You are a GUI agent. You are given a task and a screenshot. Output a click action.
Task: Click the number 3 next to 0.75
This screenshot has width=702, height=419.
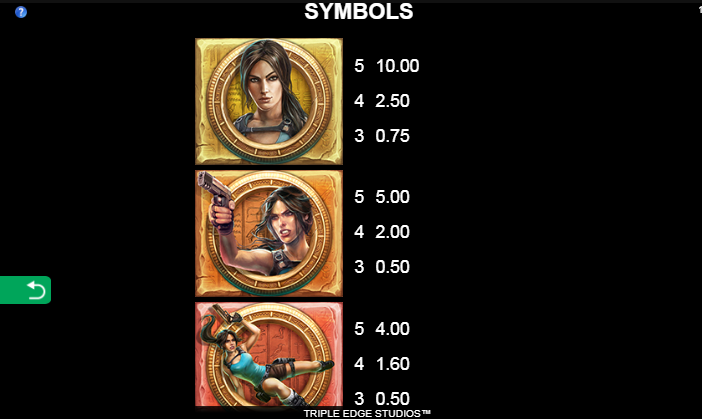tap(359, 136)
